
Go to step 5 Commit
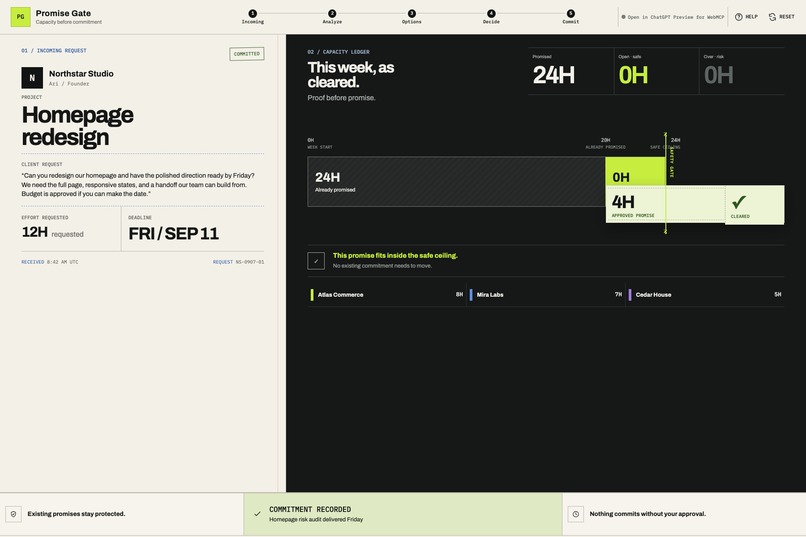[x=571, y=16]
